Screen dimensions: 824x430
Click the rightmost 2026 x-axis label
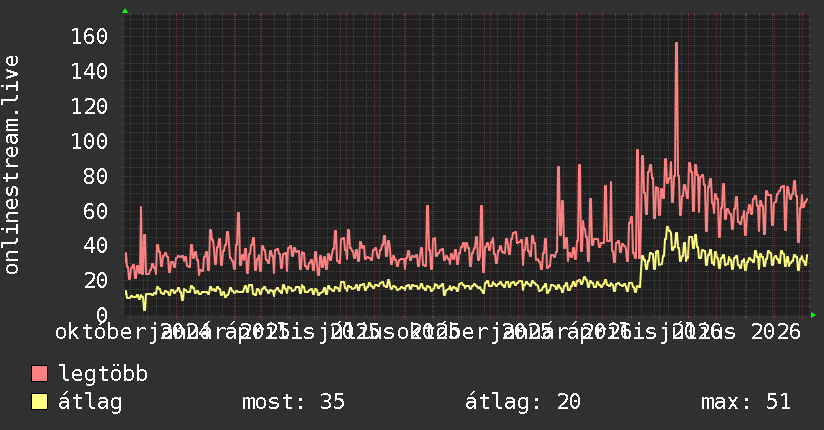click(x=776, y=332)
